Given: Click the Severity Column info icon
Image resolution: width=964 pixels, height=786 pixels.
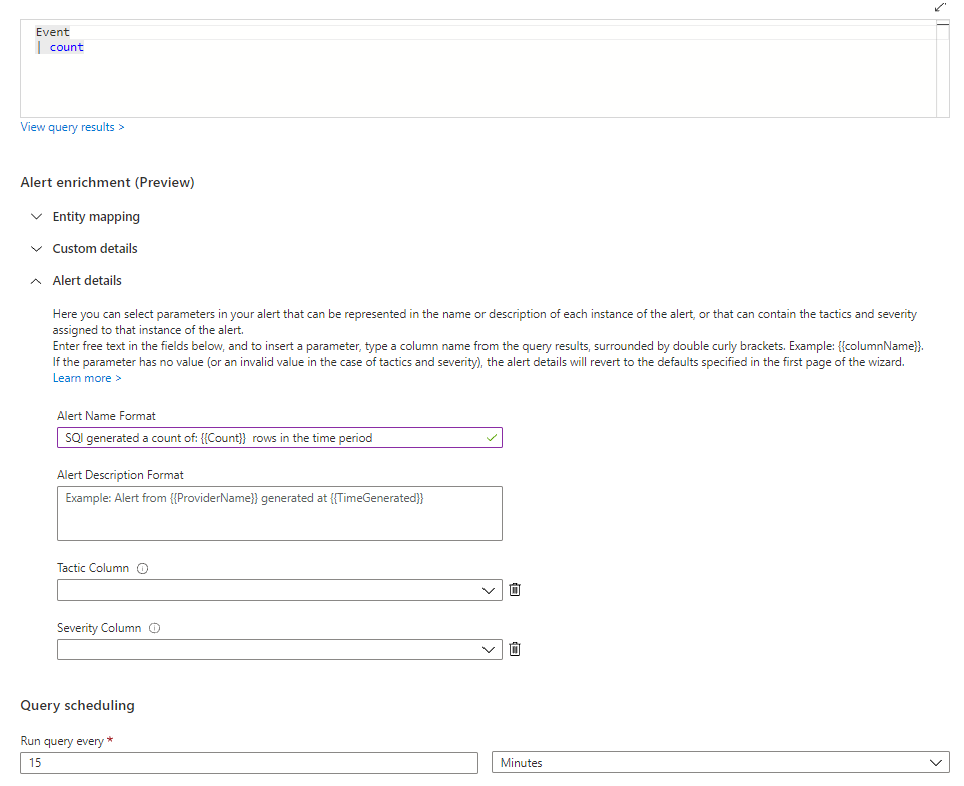Looking at the screenshot, I should pos(154,628).
